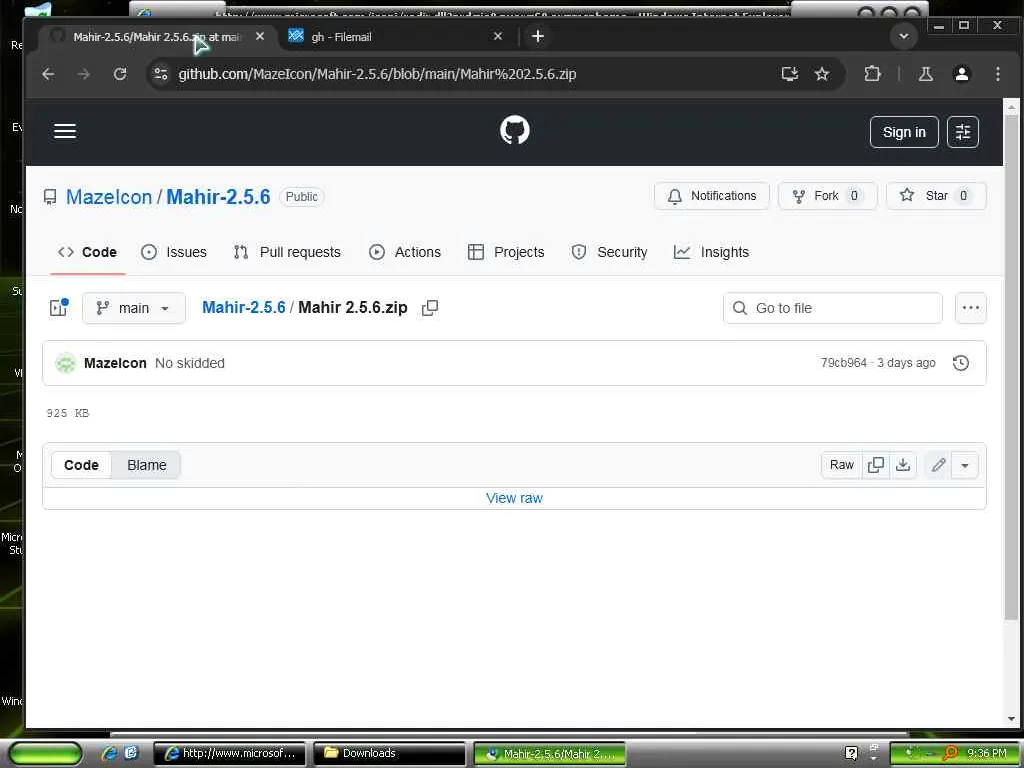View site information icon in address bar

click(x=161, y=74)
